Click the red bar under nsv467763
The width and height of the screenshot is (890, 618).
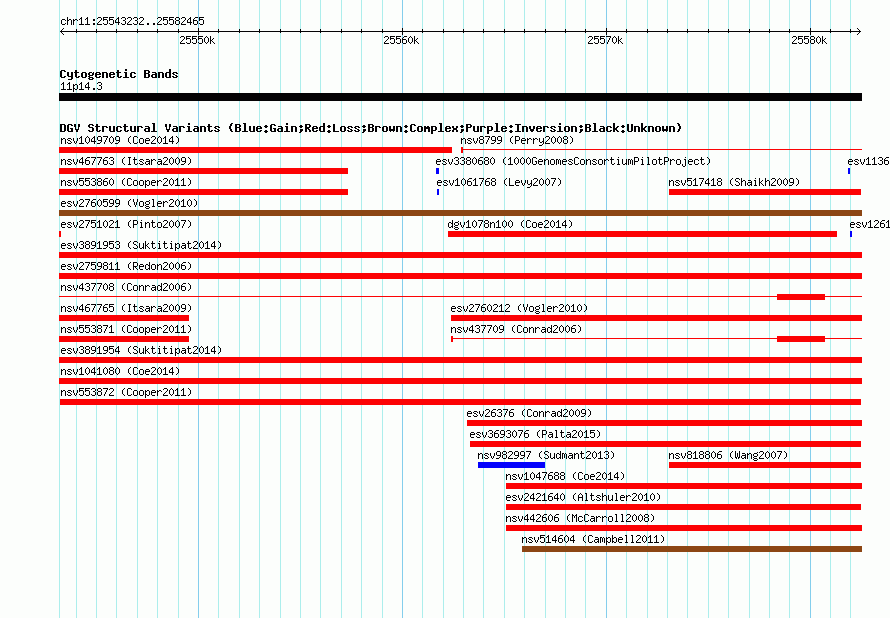204,171
